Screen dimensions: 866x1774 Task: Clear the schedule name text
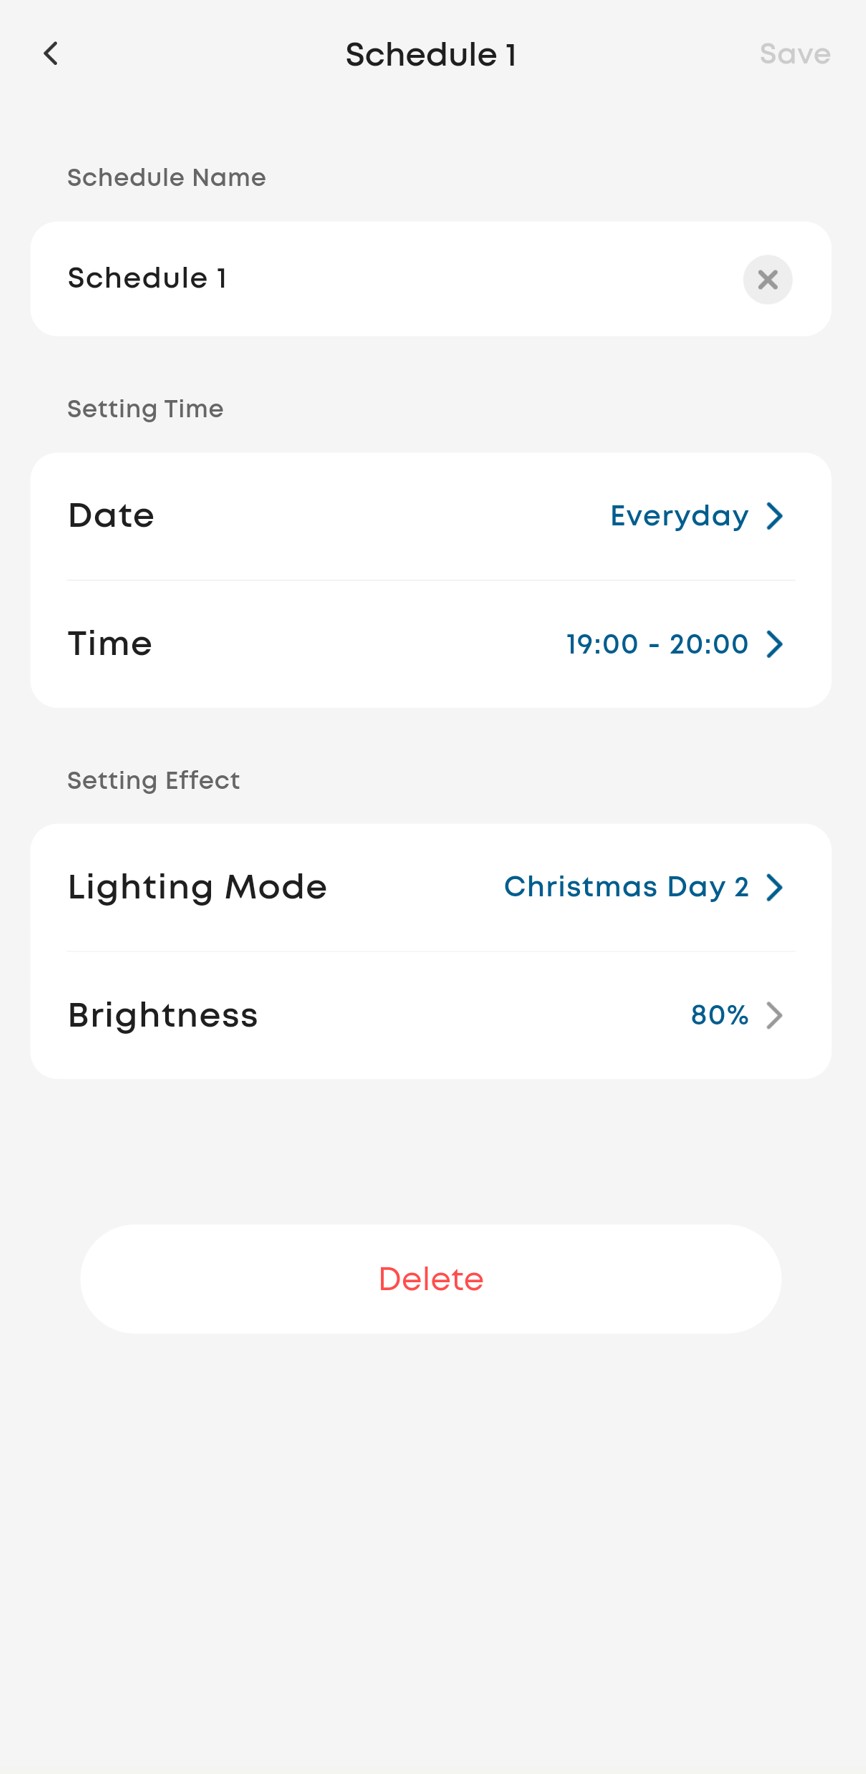click(x=767, y=279)
